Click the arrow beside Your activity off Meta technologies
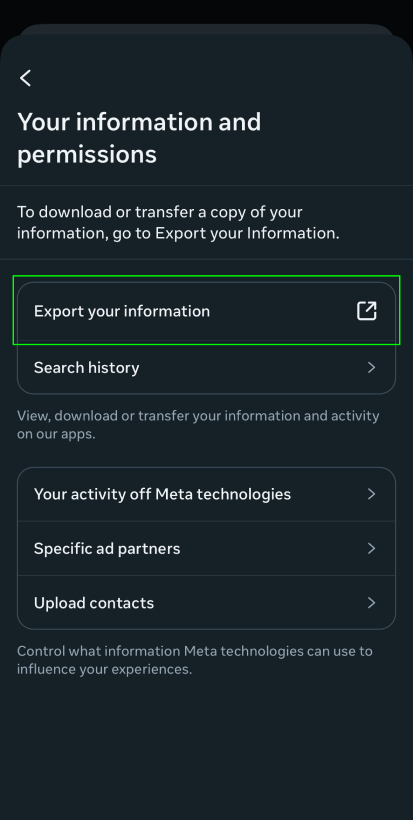Viewport: 413px width, 820px height. click(371, 494)
